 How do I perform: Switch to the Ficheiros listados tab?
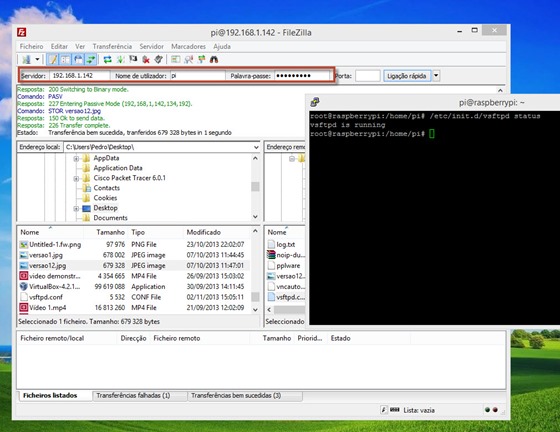[50, 395]
